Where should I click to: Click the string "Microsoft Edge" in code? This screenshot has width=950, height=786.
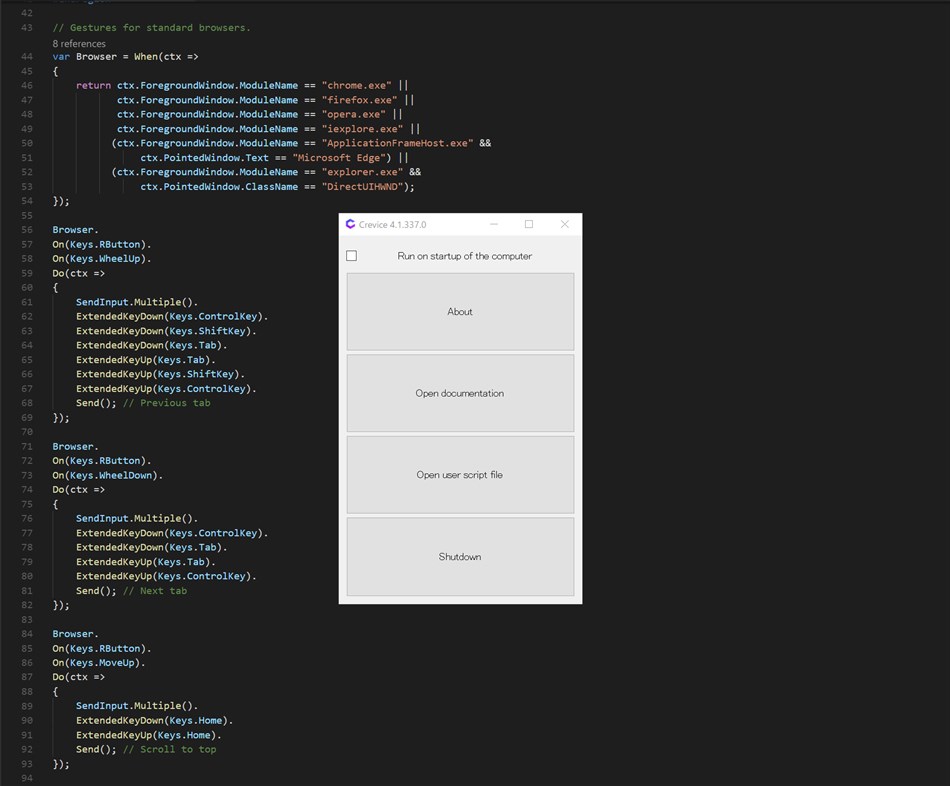coord(339,158)
